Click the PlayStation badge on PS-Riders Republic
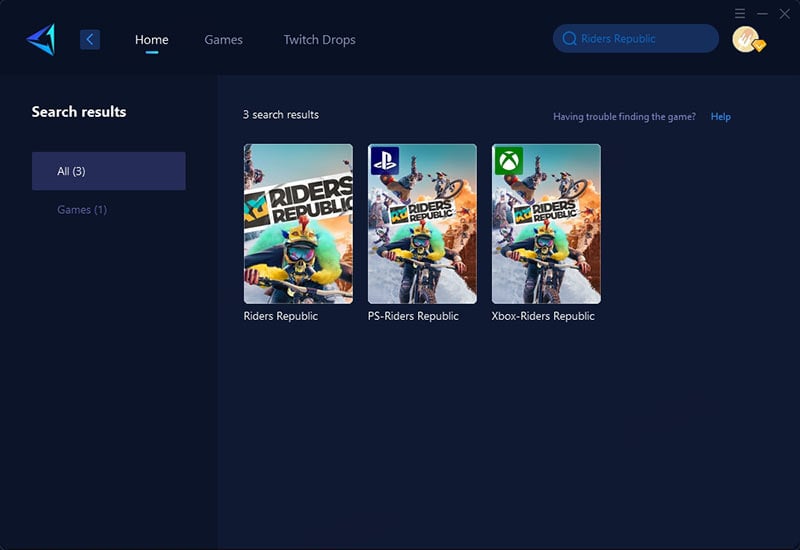Viewport: 800px width, 550px height. click(385, 161)
